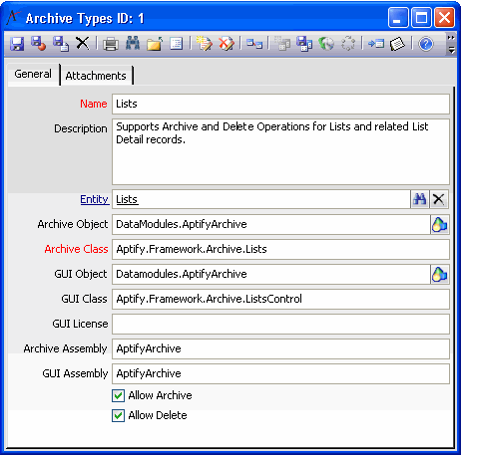Open object browser for Archive Object field
The width and height of the screenshot is (499, 475).
(439, 224)
